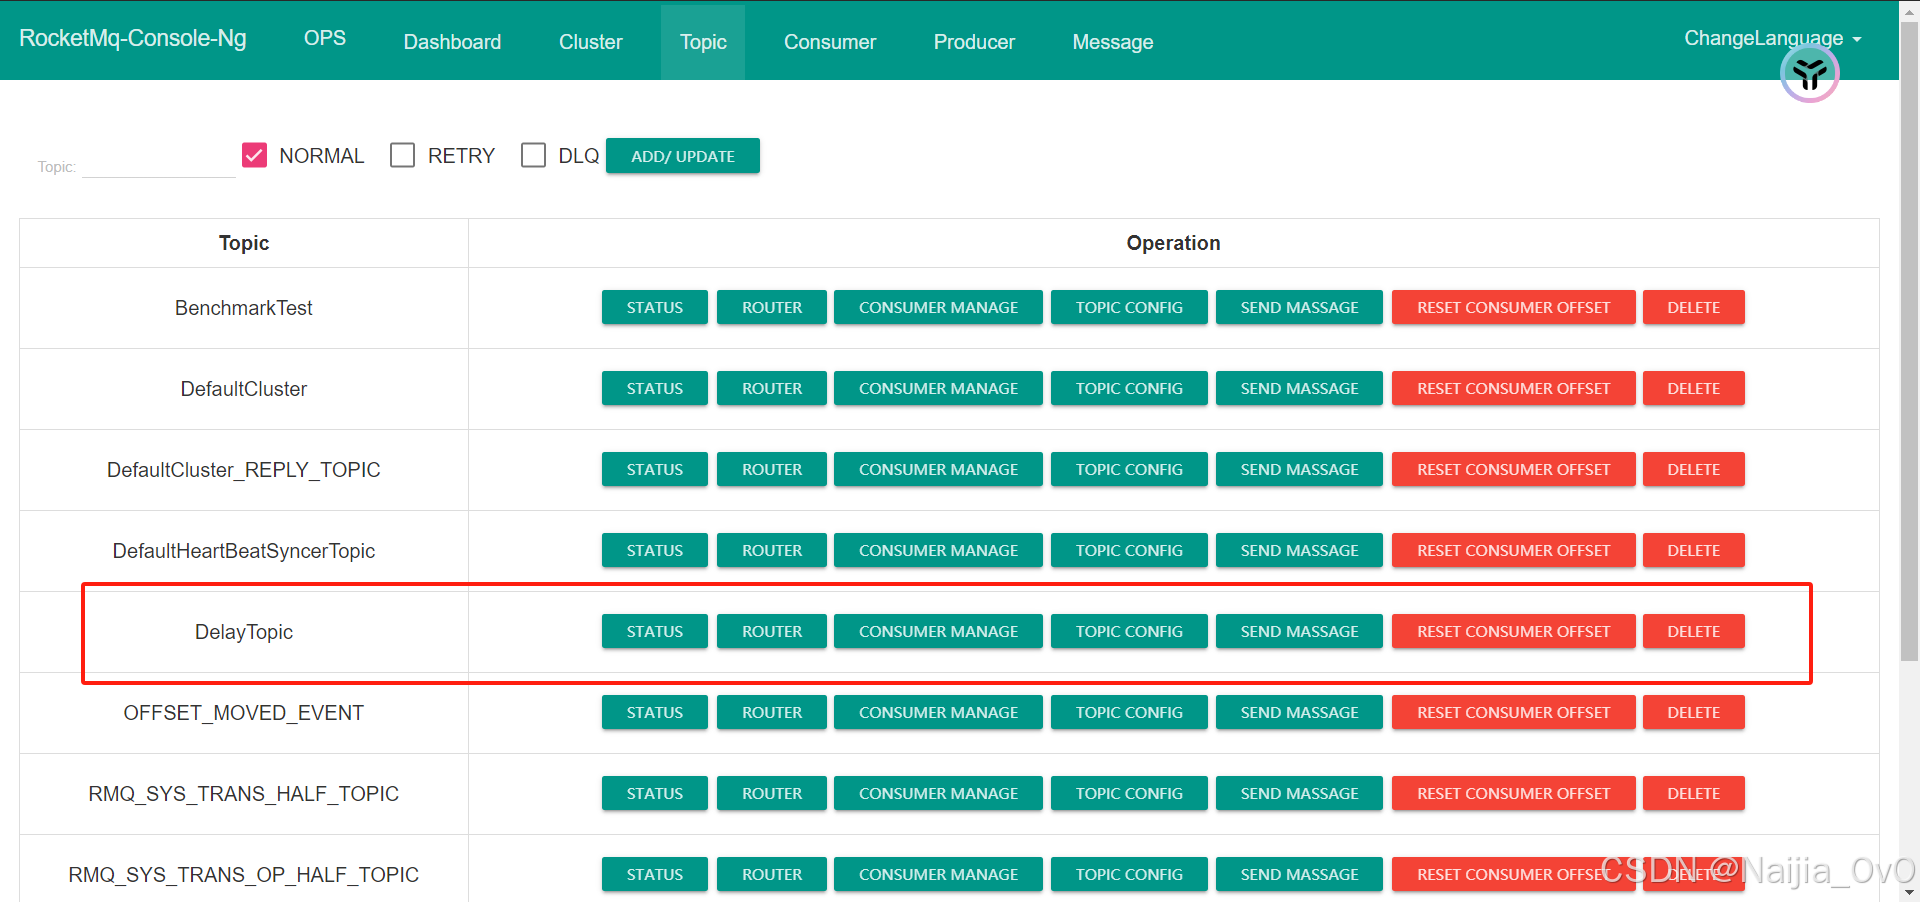1920x902 pixels.
Task: Open ROUTER for RMQ_SYS_TRANS_OP_HALF_TOPIC
Action: point(772,874)
